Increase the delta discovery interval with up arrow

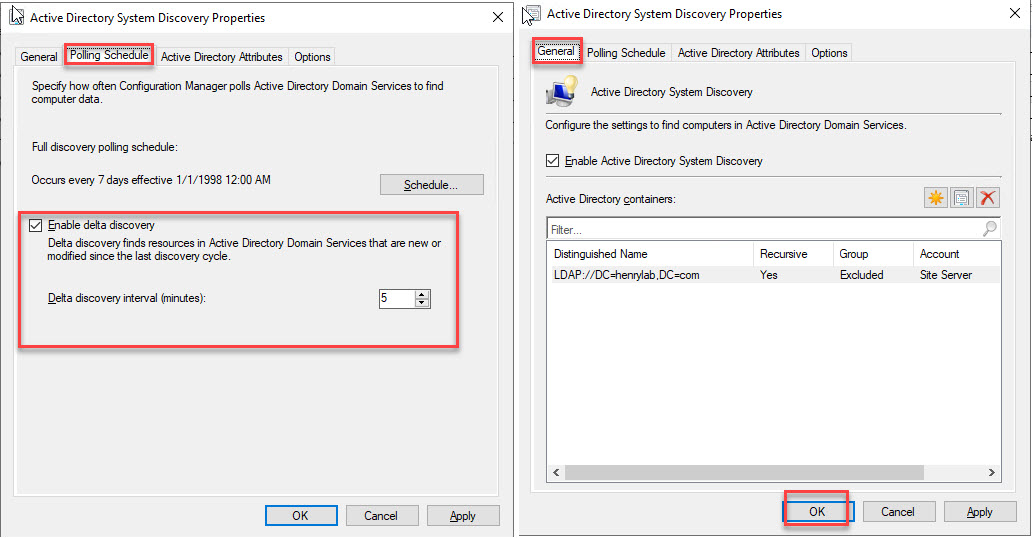pos(422,294)
